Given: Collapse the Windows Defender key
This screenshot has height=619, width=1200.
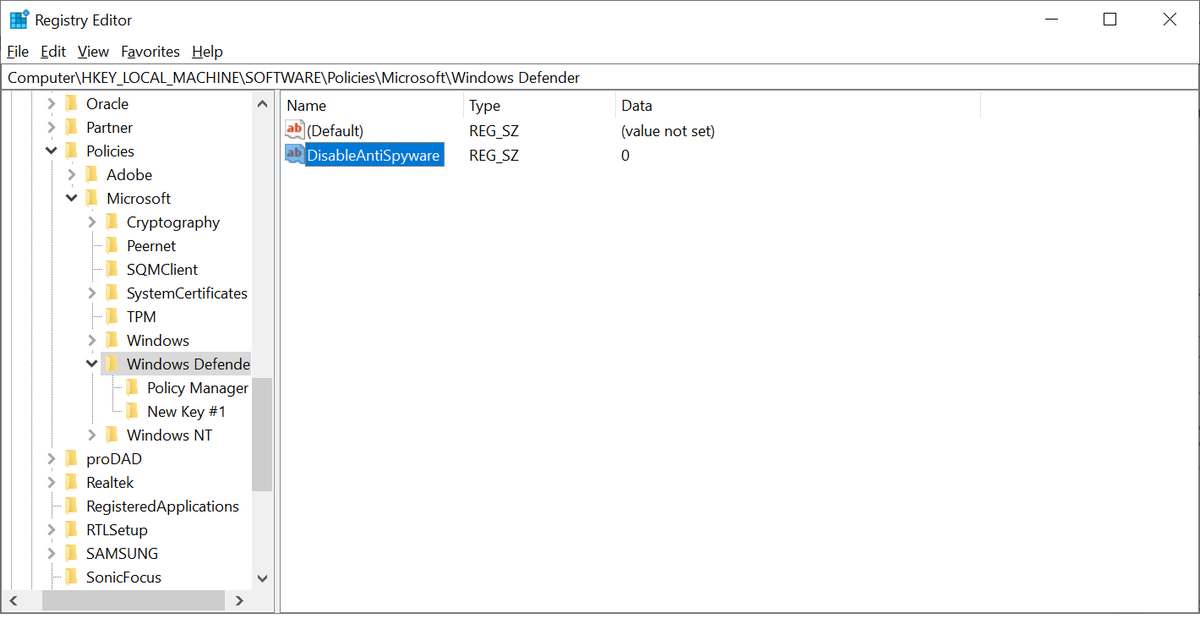Looking at the screenshot, I should coord(92,364).
